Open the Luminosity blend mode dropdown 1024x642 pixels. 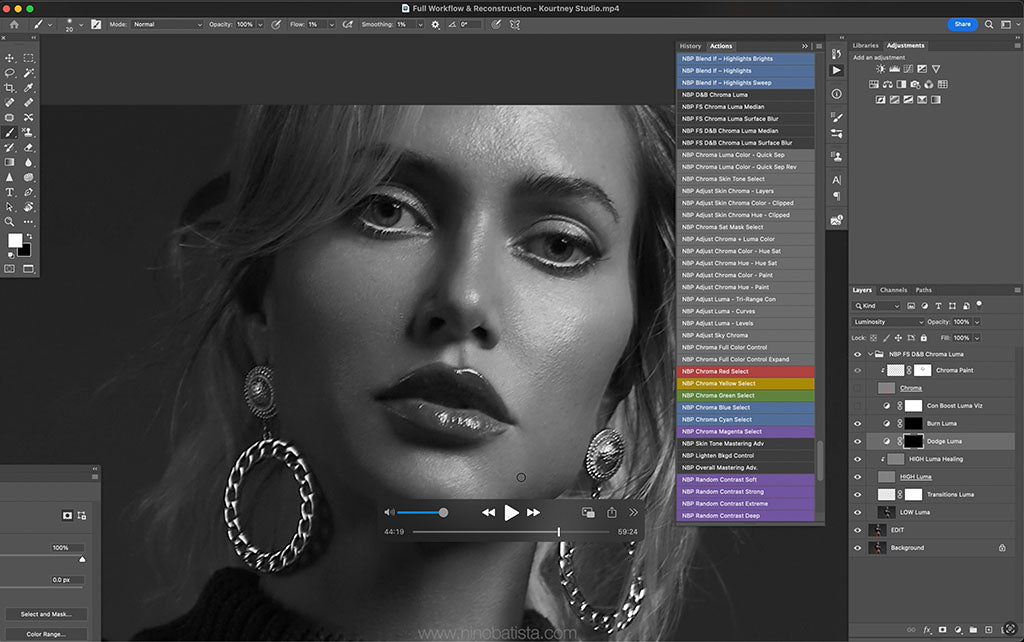pyautogui.click(x=886, y=322)
